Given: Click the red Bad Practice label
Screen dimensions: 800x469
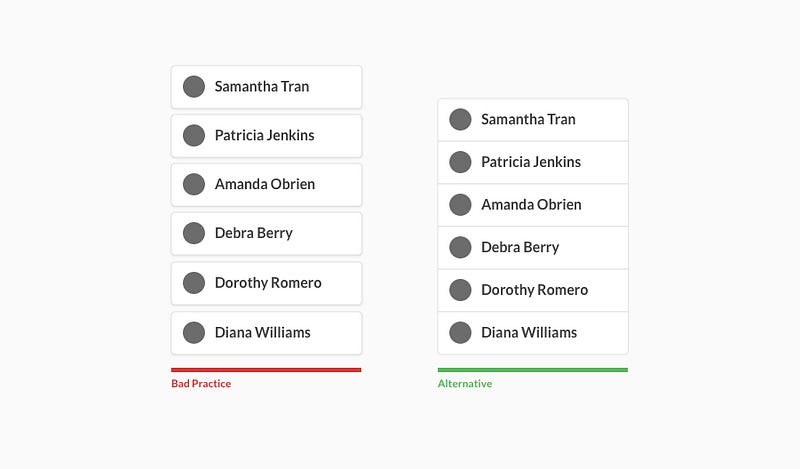Looking at the screenshot, I should (201, 384).
